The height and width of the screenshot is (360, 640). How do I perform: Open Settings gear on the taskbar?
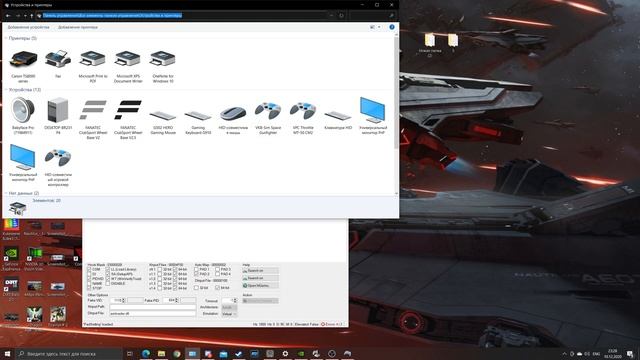click(x=285, y=353)
